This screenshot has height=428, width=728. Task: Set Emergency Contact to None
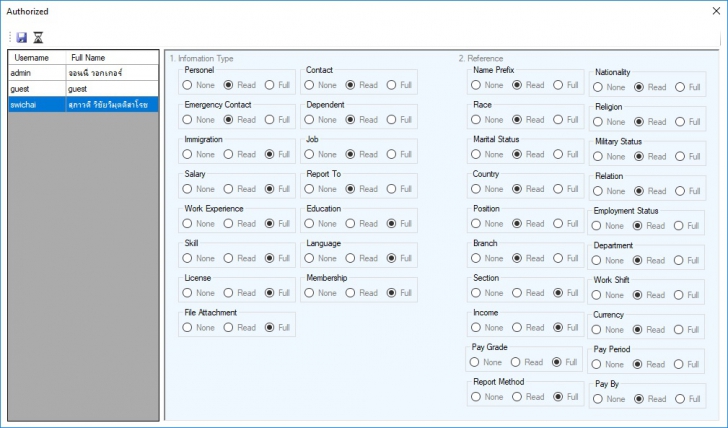pyautogui.click(x=199, y=120)
